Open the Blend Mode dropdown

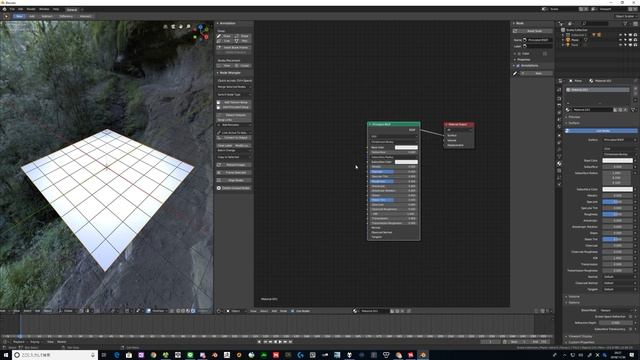(x=617, y=311)
